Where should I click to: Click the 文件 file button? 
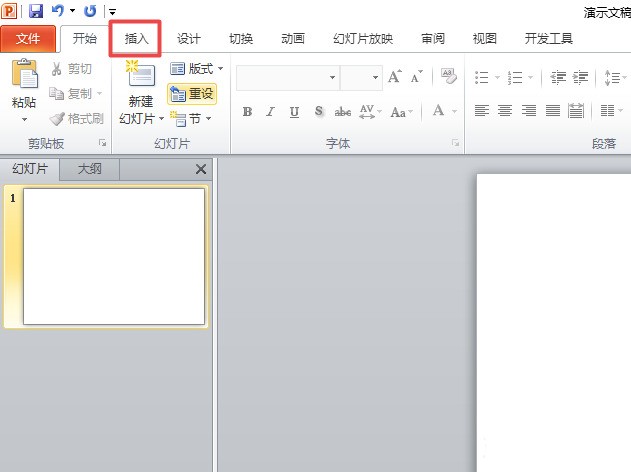[x=28, y=39]
